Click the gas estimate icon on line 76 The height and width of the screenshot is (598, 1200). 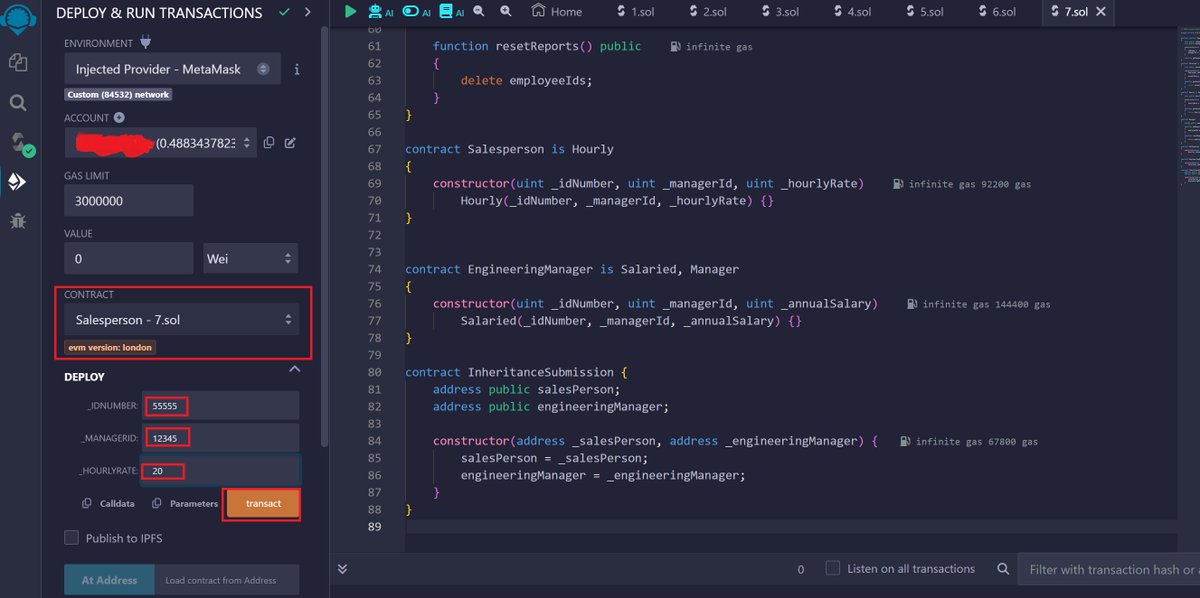pyautogui.click(x=913, y=304)
